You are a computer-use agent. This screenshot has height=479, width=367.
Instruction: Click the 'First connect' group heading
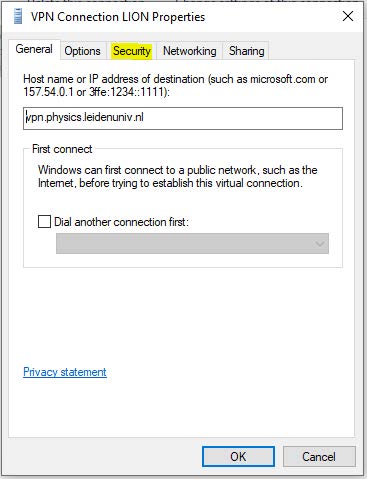click(x=62, y=149)
